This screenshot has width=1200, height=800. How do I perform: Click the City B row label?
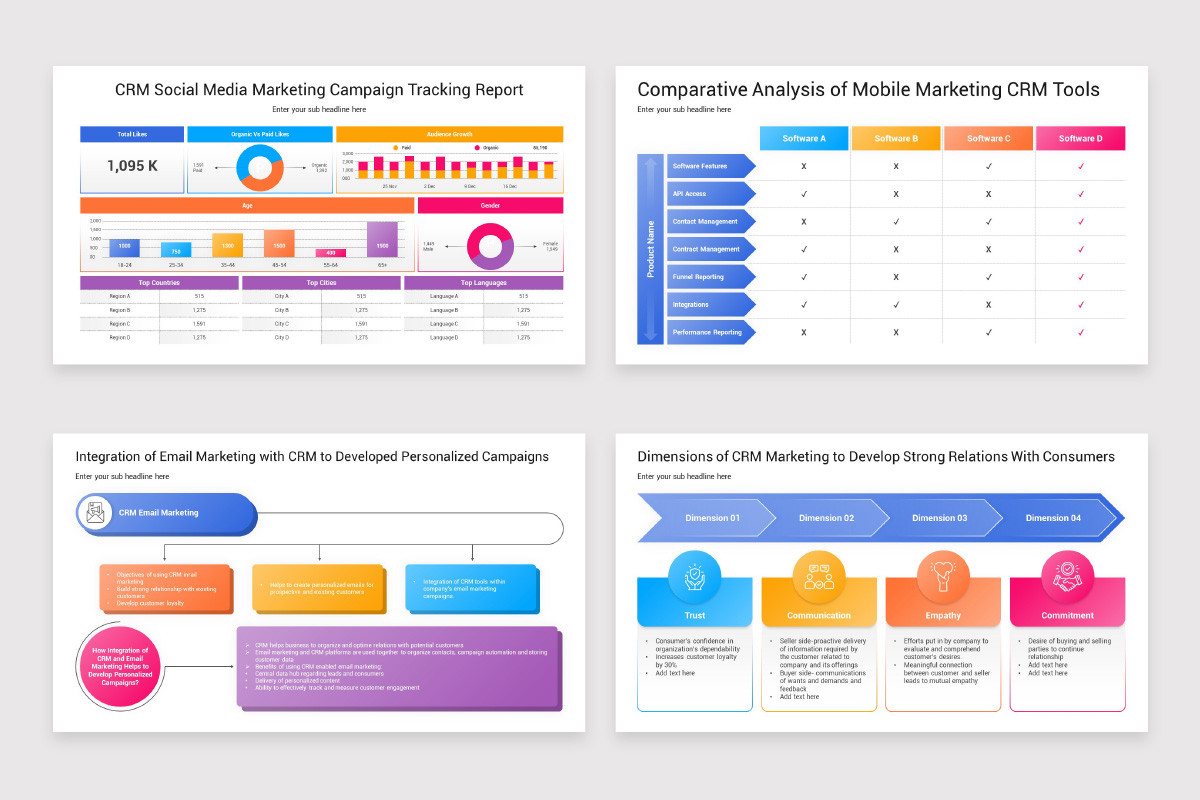coord(281,310)
